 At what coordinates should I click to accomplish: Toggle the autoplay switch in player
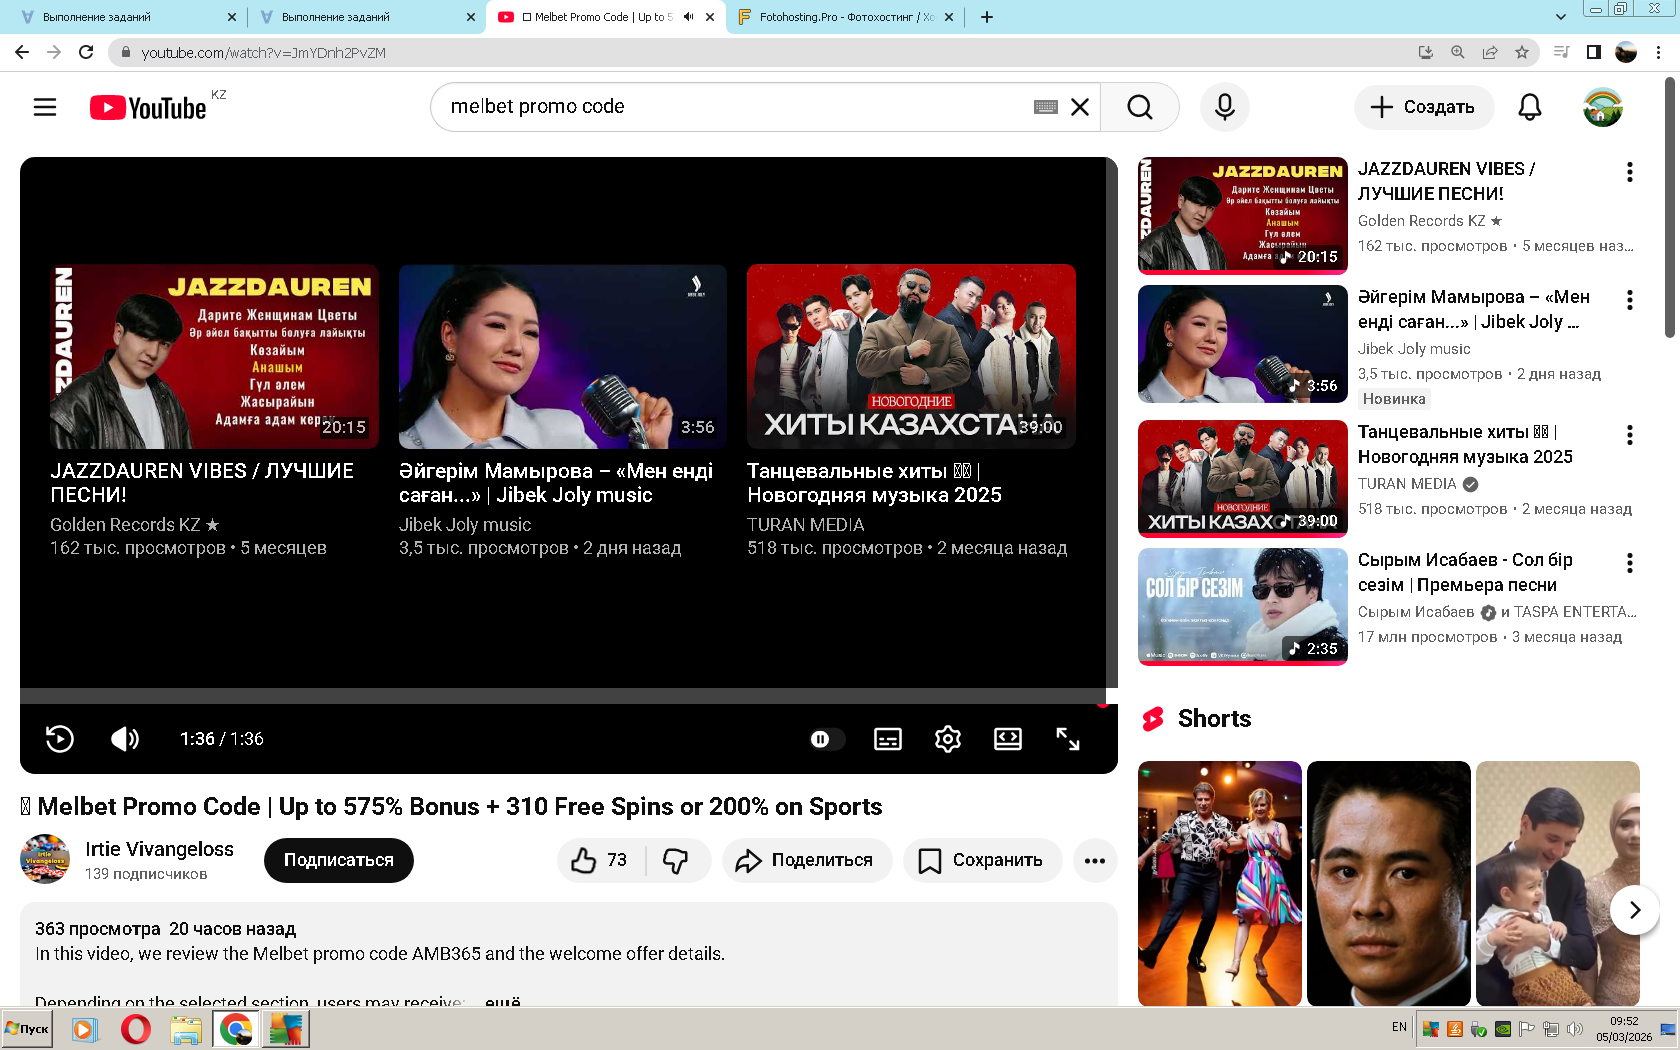point(826,739)
